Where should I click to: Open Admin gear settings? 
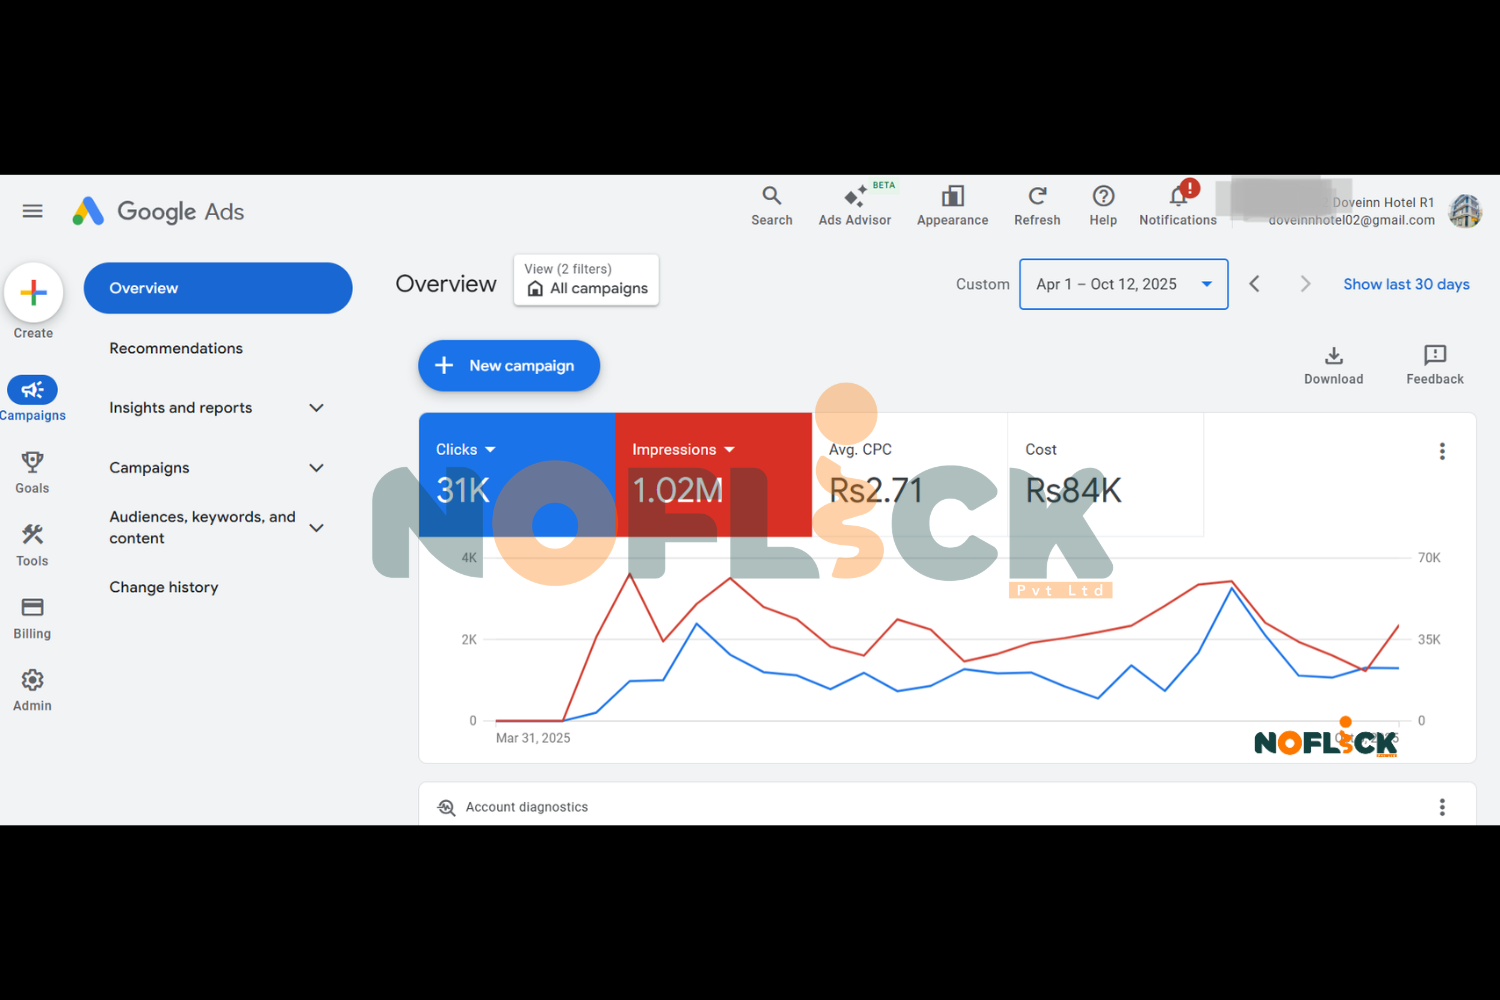[32, 691]
